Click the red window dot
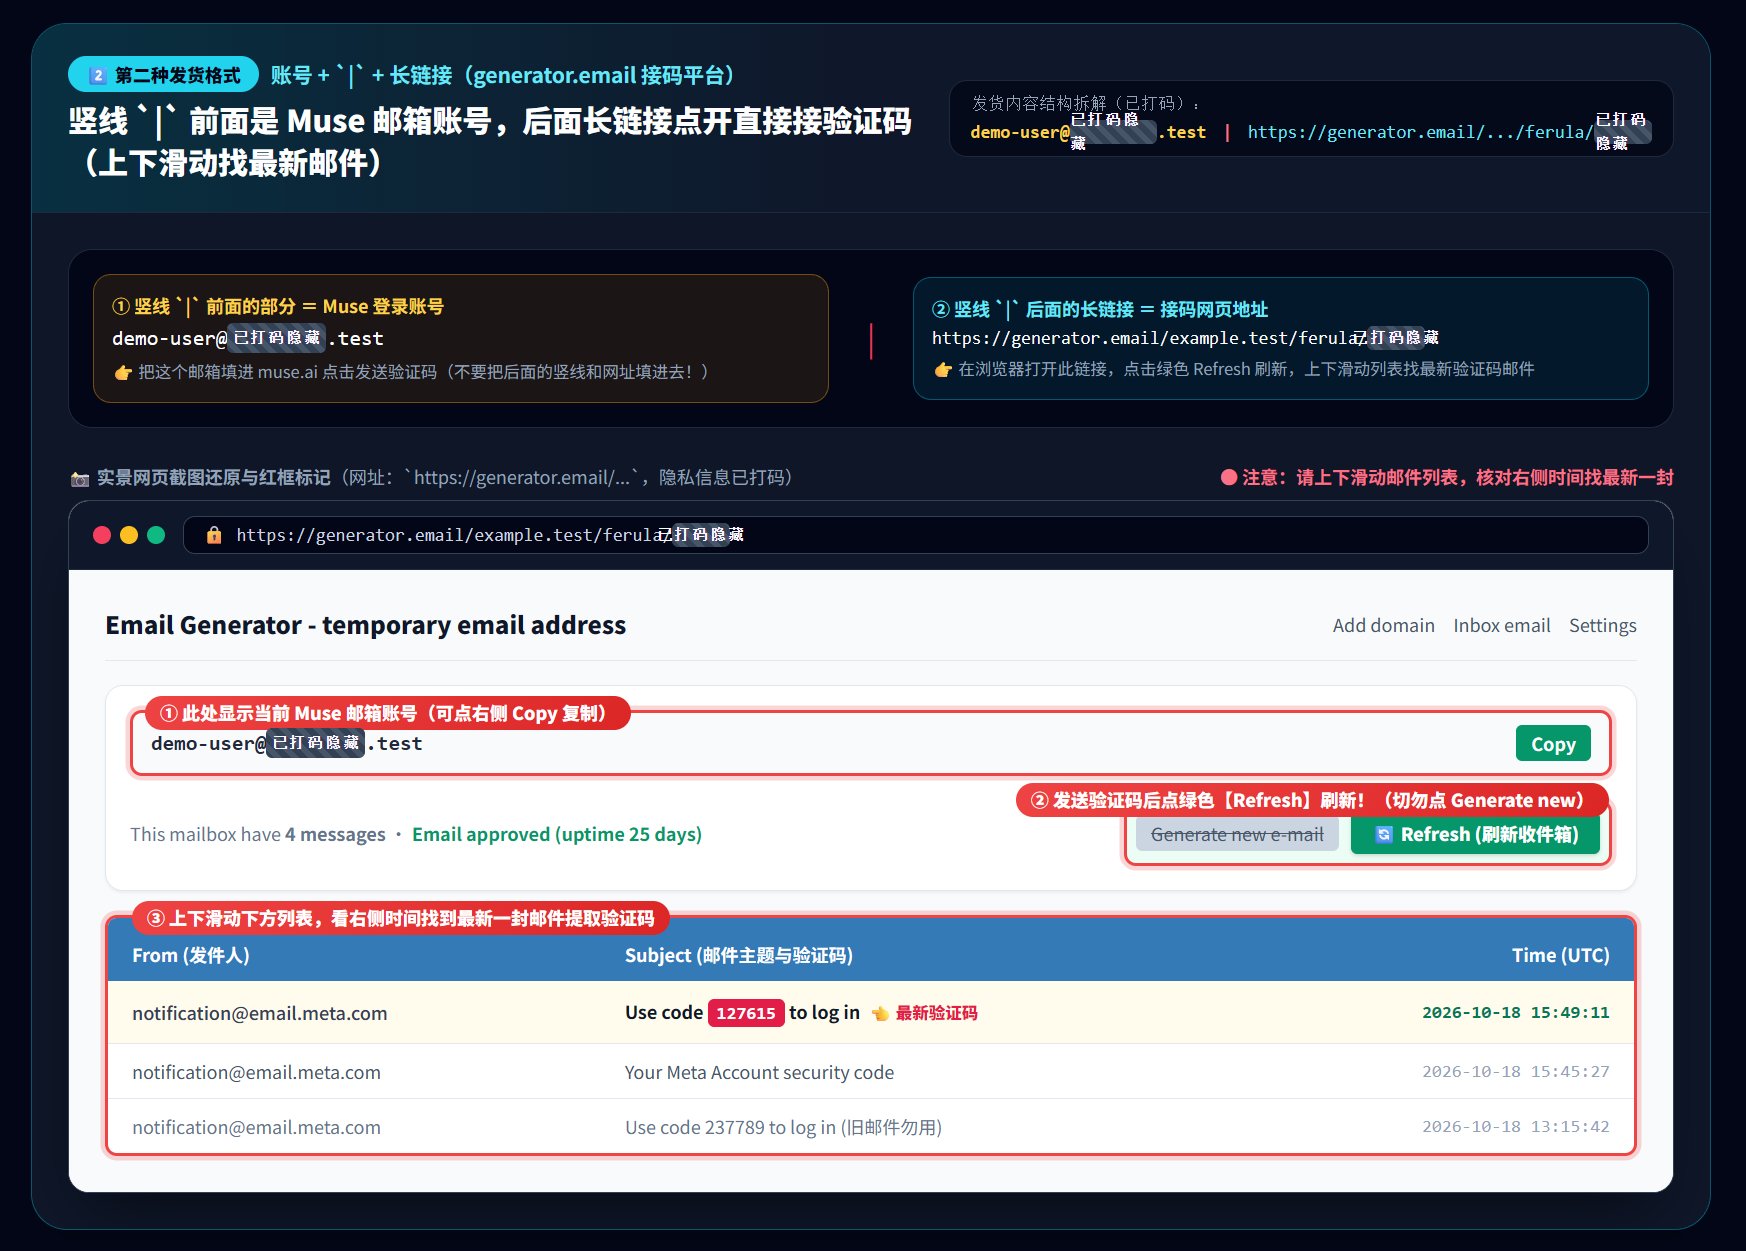 click(102, 535)
